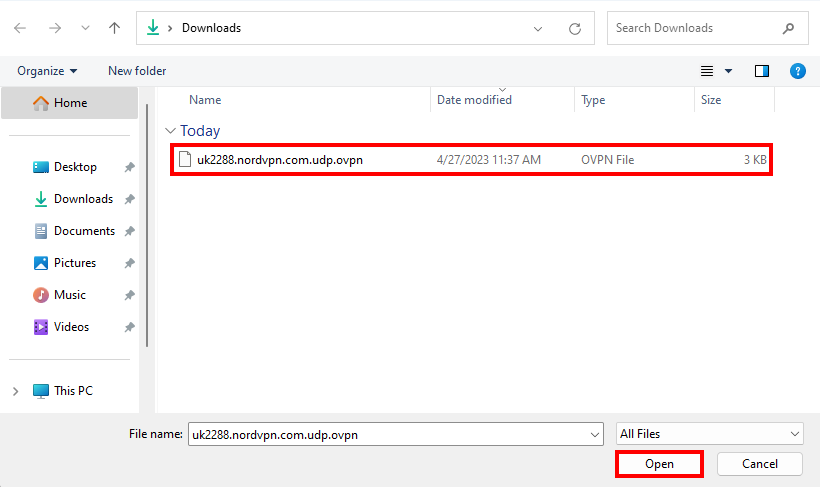Collapse the Today group
This screenshot has width=820, height=487.
[171, 131]
